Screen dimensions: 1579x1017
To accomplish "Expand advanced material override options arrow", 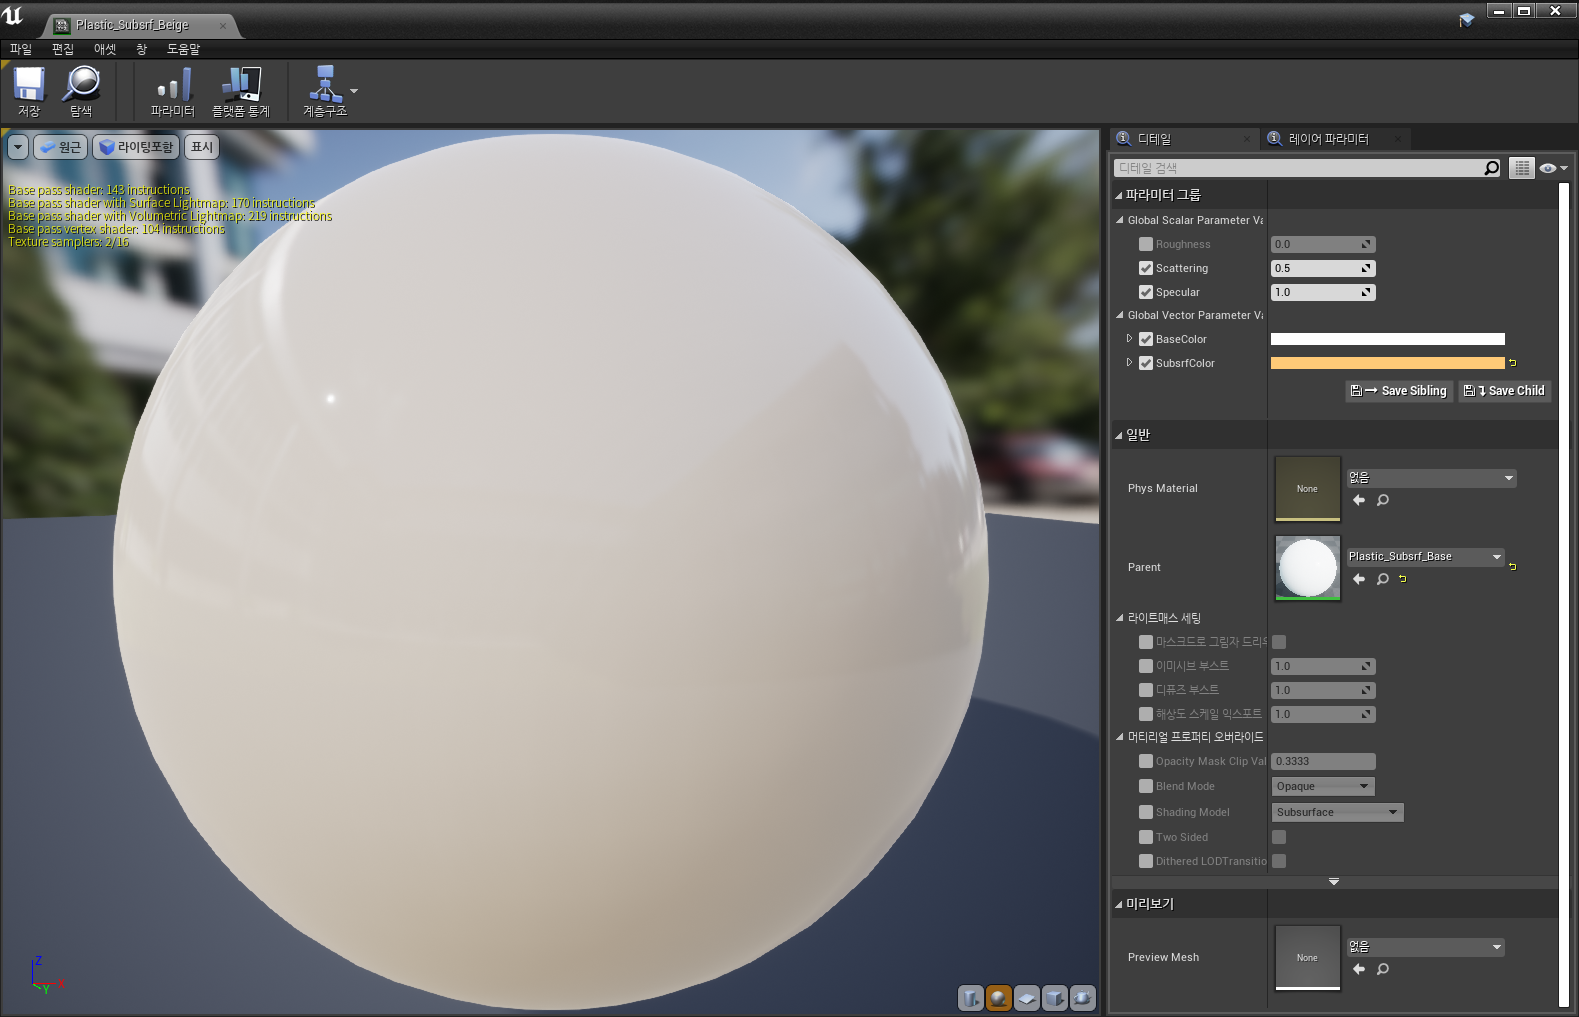I will click(1333, 882).
